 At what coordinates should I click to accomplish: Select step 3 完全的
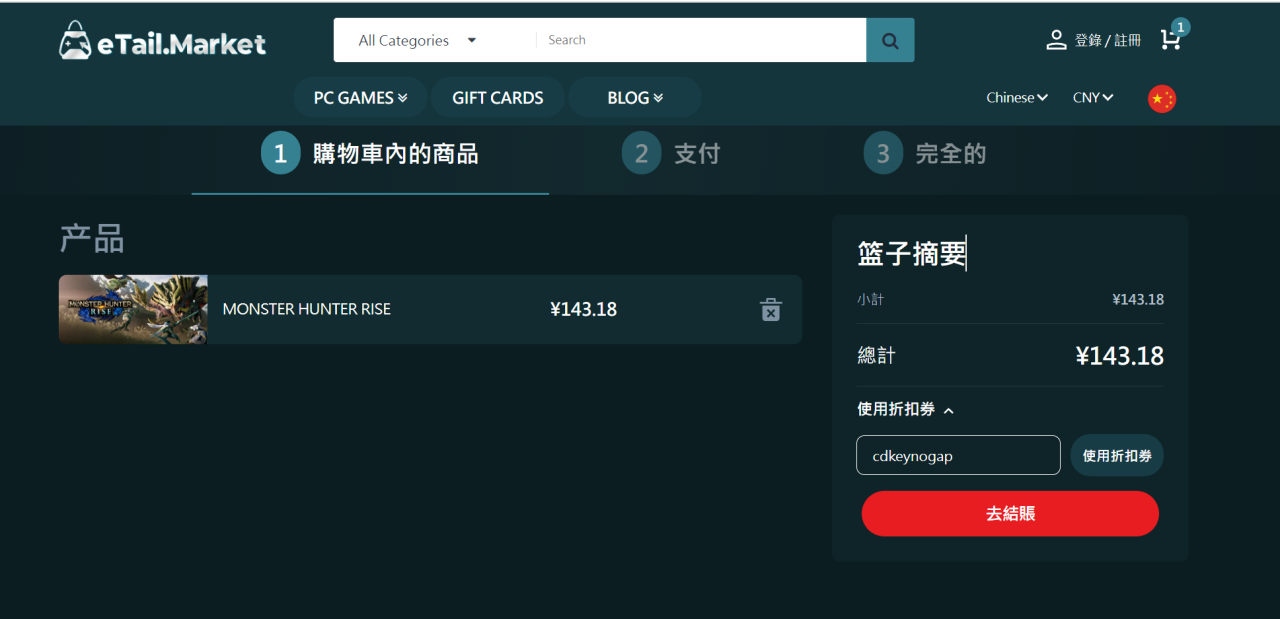click(x=925, y=154)
